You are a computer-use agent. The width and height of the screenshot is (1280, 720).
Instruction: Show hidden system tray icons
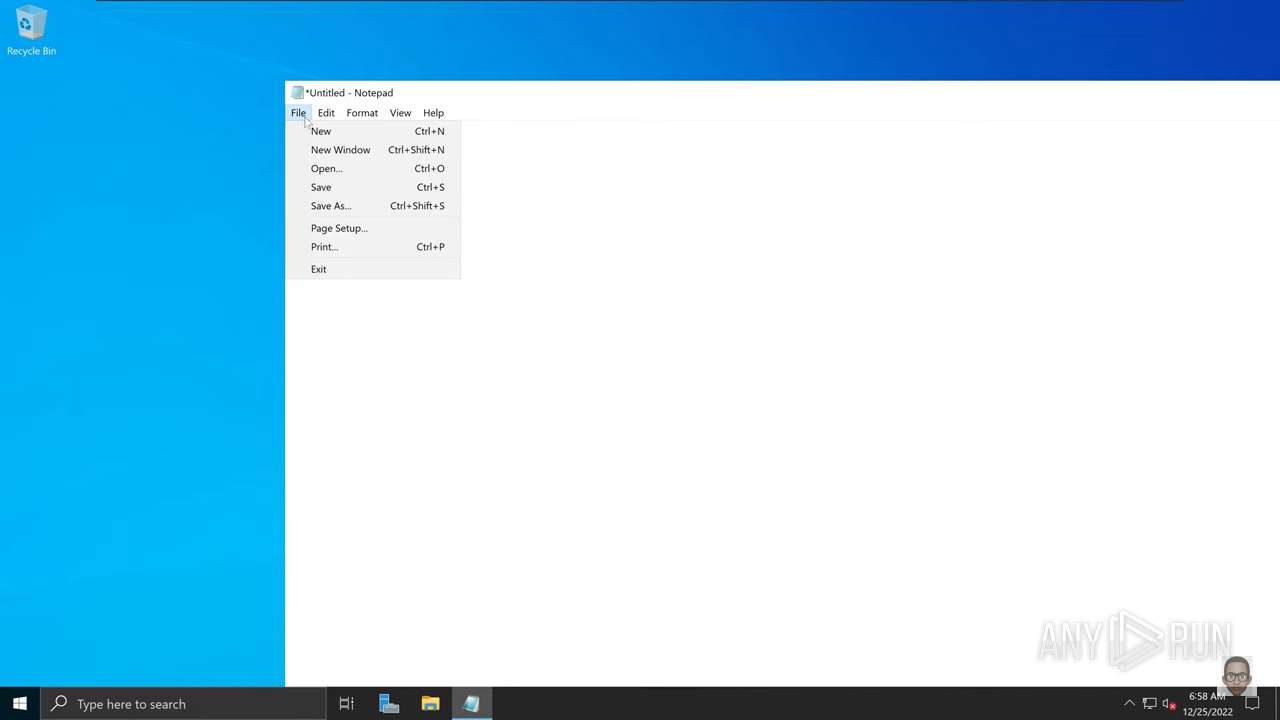(x=1129, y=704)
